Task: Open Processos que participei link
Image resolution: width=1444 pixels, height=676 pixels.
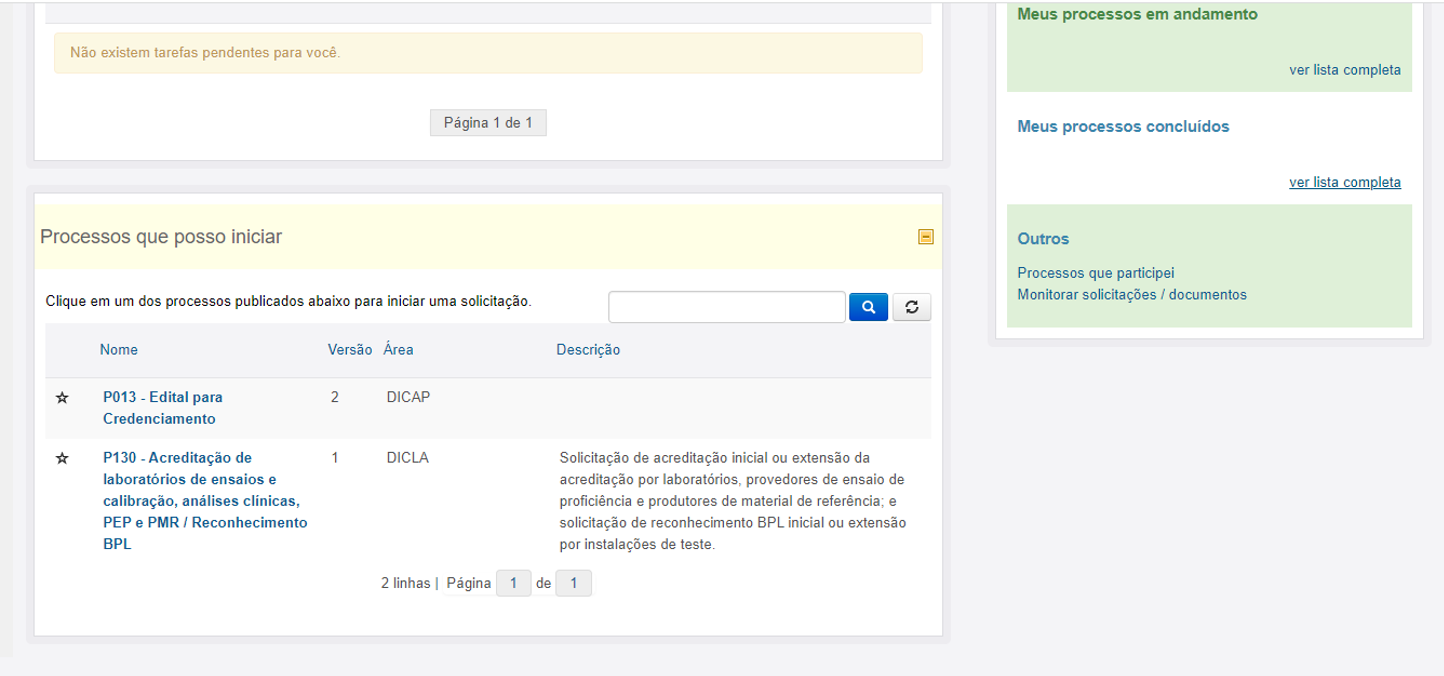Action: point(1095,272)
